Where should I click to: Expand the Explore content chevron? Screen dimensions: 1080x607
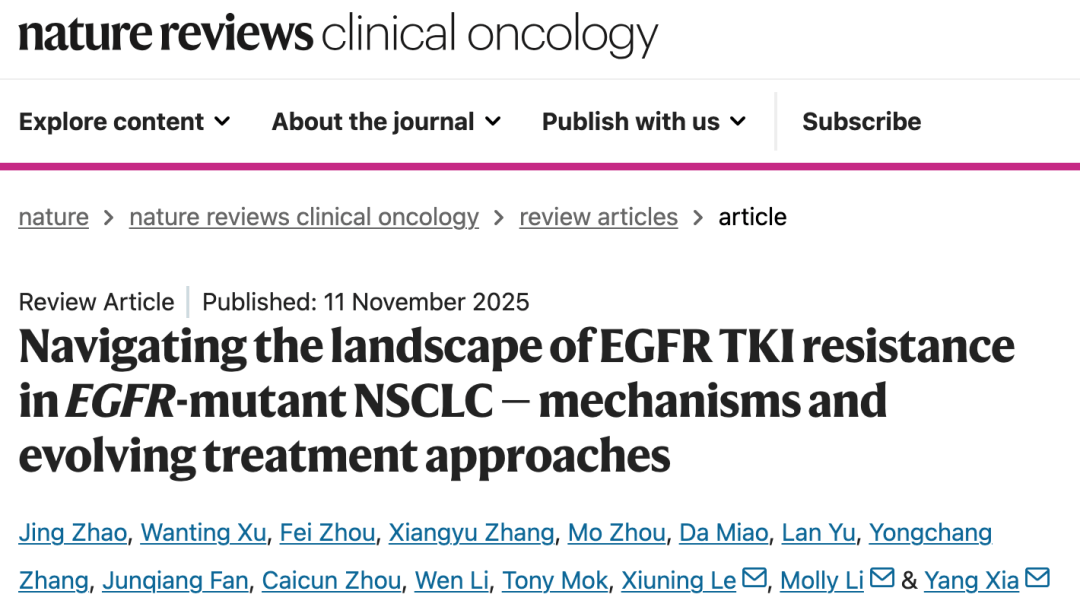(x=222, y=122)
